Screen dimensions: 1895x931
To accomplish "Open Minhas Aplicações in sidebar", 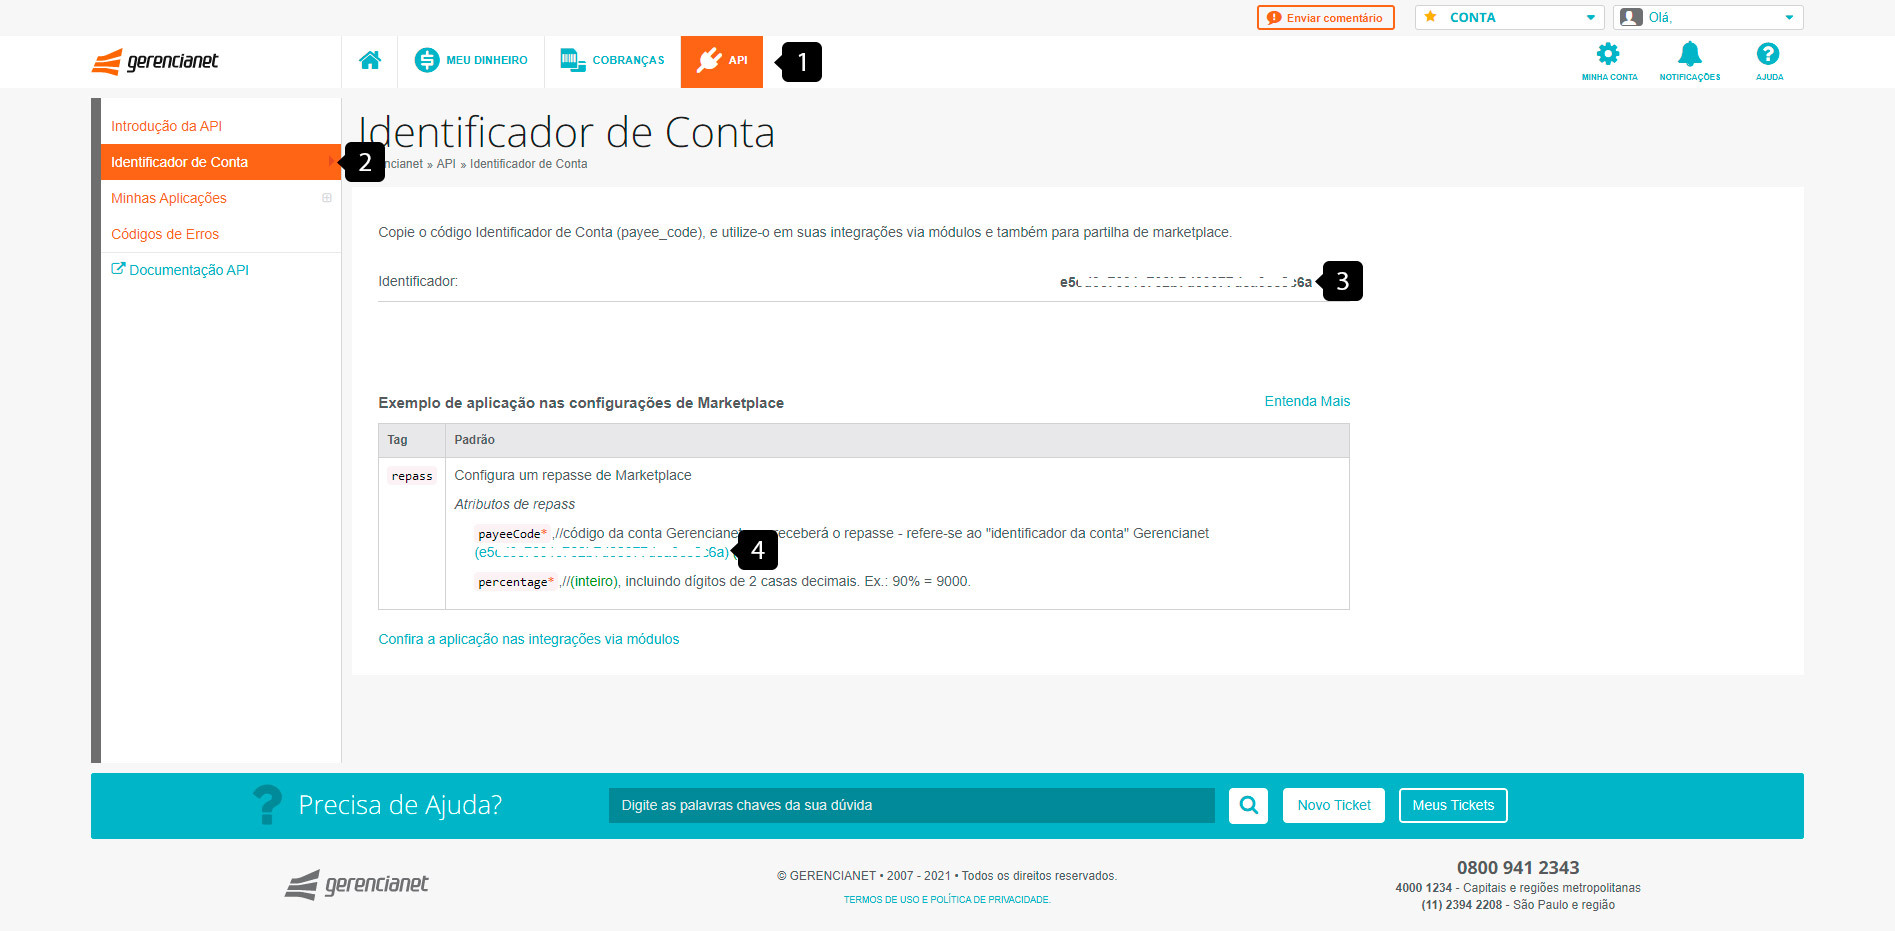I will click(x=169, y=198).
